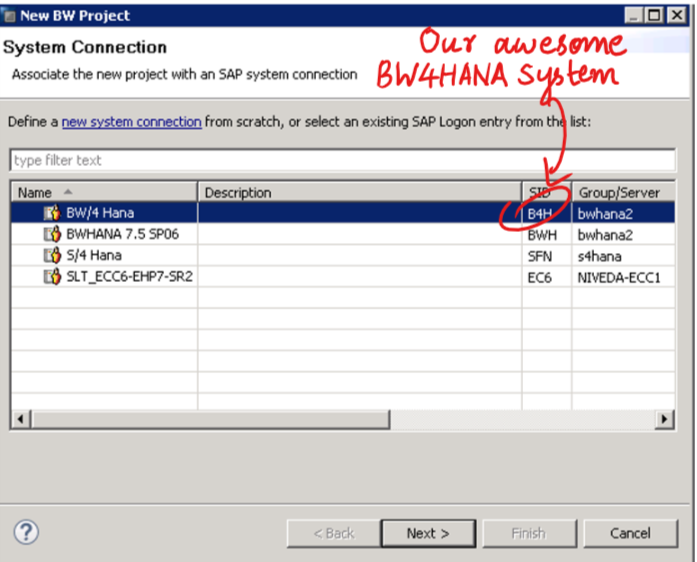Close the New BW Project dialog
This screenshot has height=562, width=697.
click(x=677, y=16)
